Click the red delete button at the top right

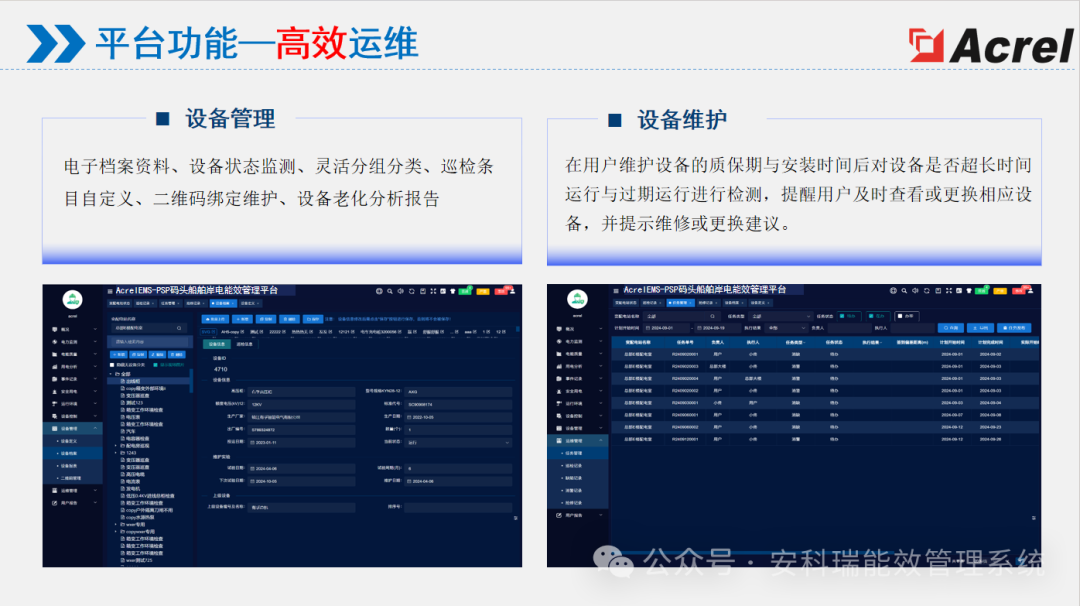500,292
